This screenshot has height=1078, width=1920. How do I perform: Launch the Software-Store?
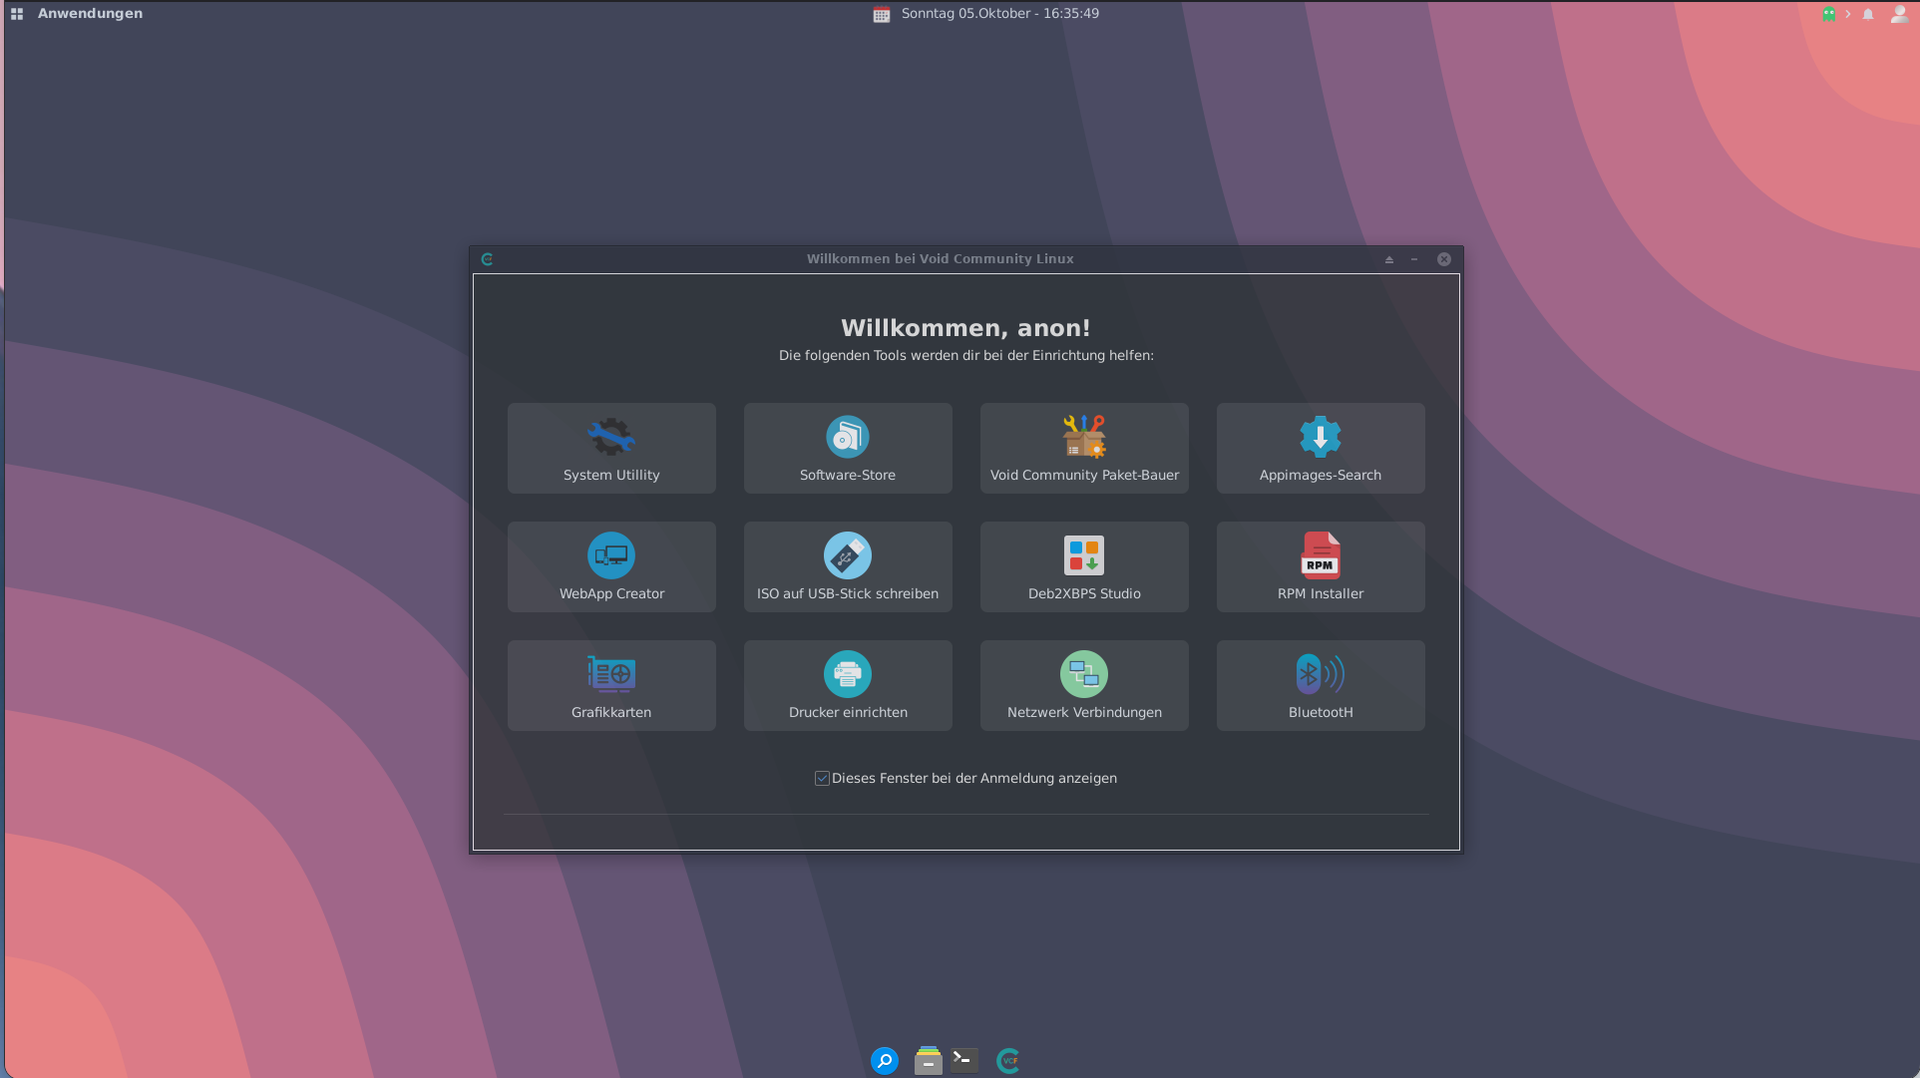847,448
